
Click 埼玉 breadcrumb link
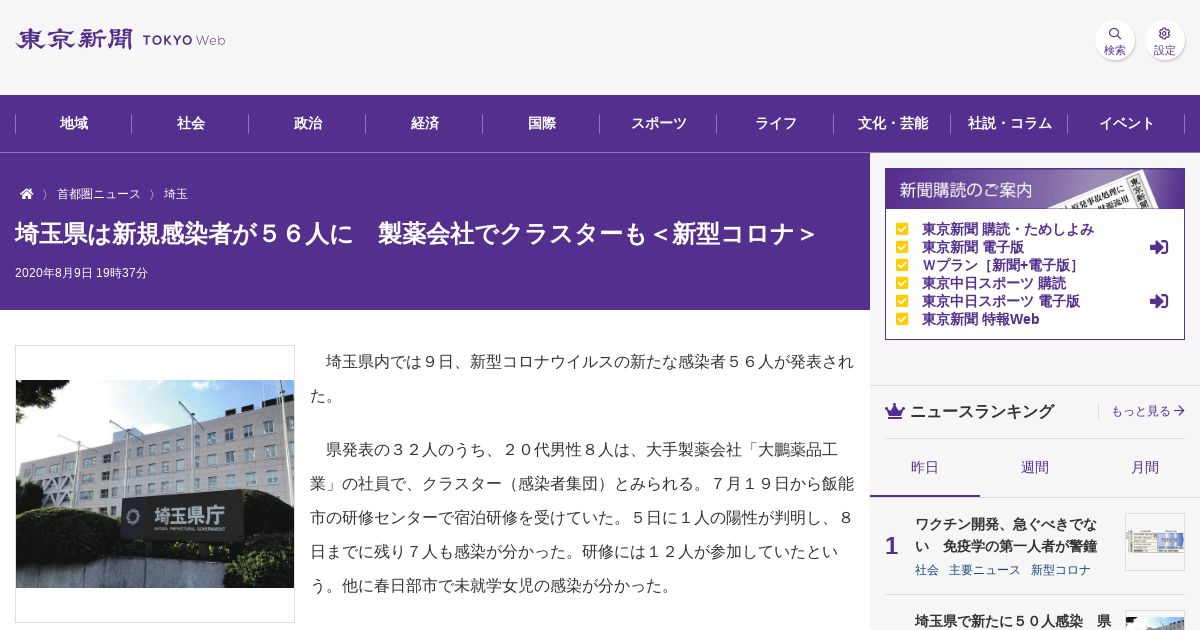(176, 194)
